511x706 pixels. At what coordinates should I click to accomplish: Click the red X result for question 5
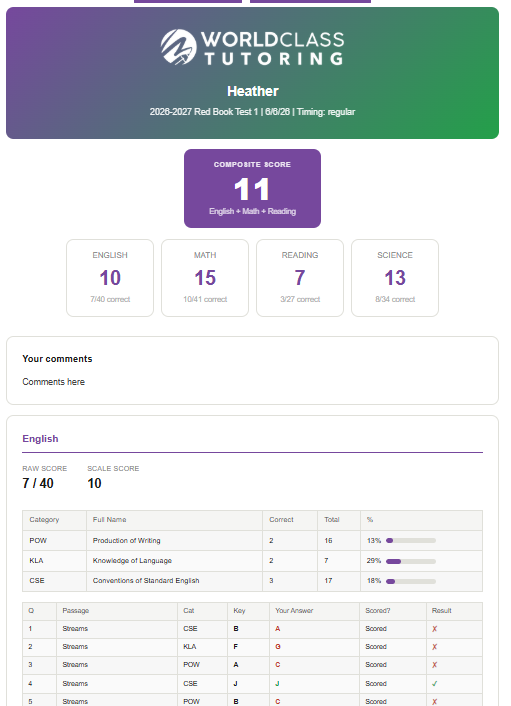(434, 701)
